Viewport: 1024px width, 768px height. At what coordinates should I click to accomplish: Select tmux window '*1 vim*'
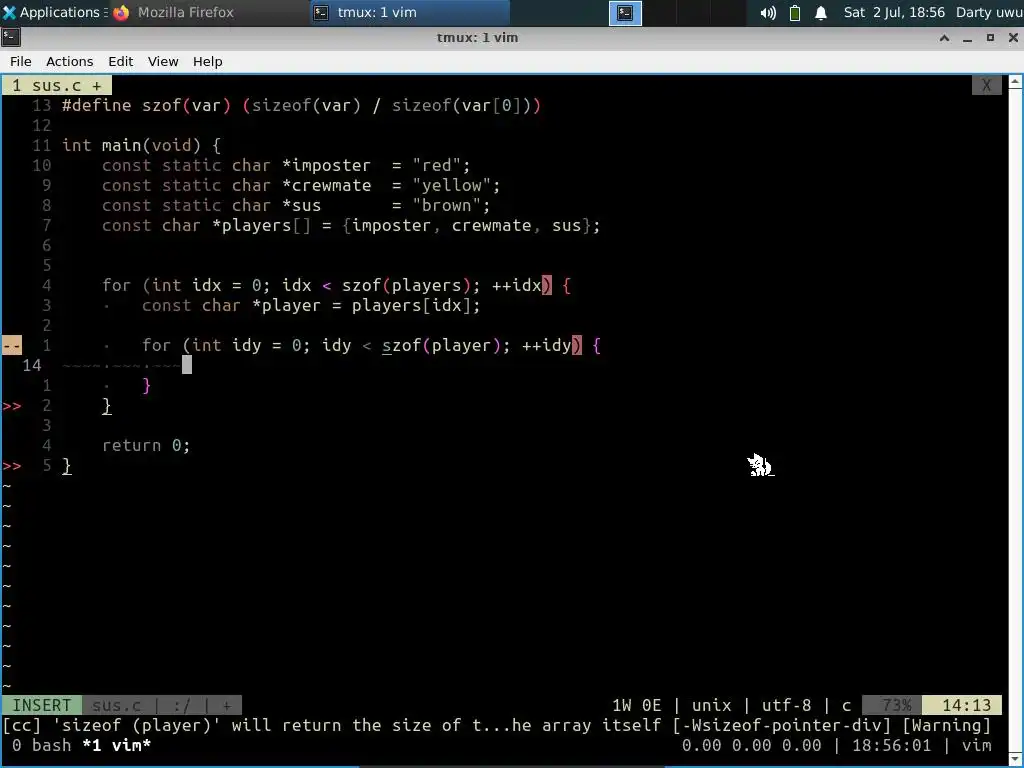coord(116,746)
